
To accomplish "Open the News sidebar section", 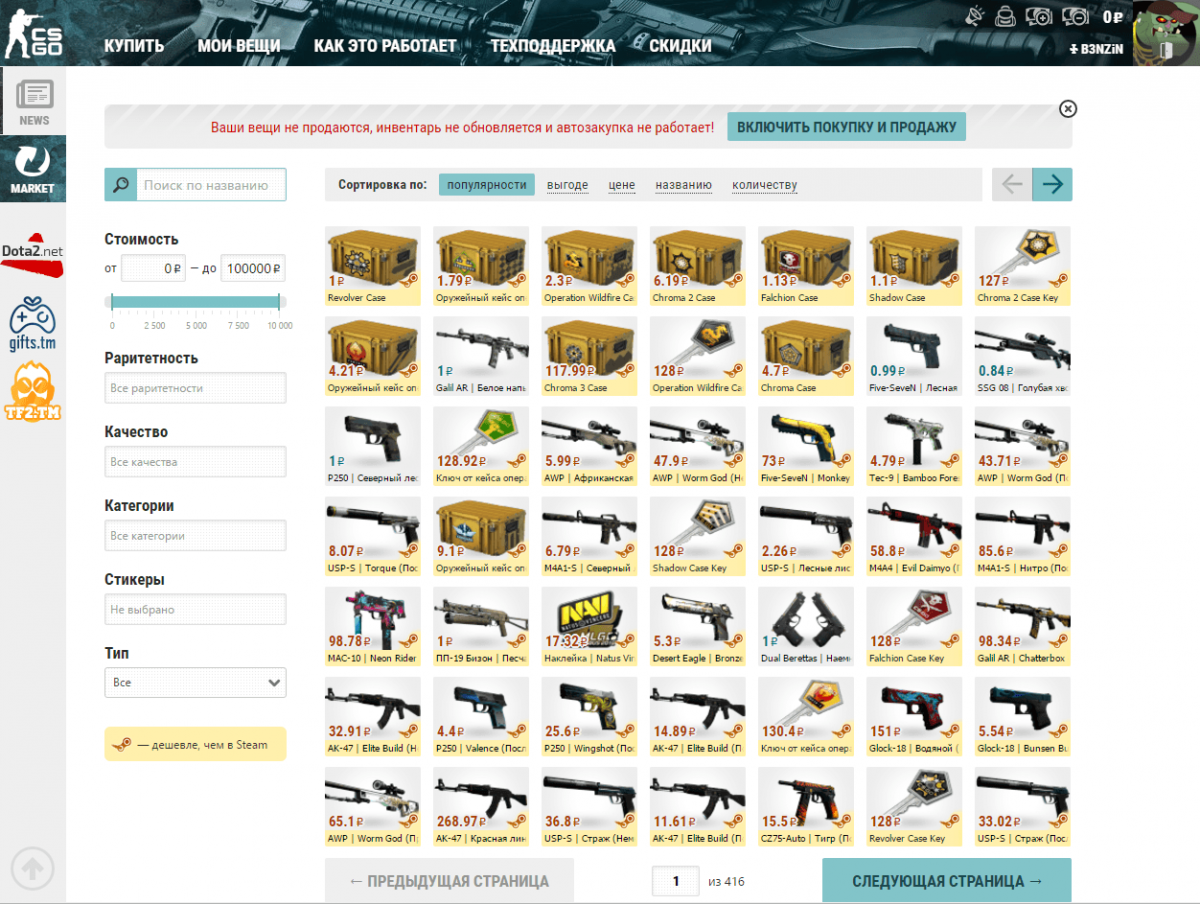I will (33, 101).
